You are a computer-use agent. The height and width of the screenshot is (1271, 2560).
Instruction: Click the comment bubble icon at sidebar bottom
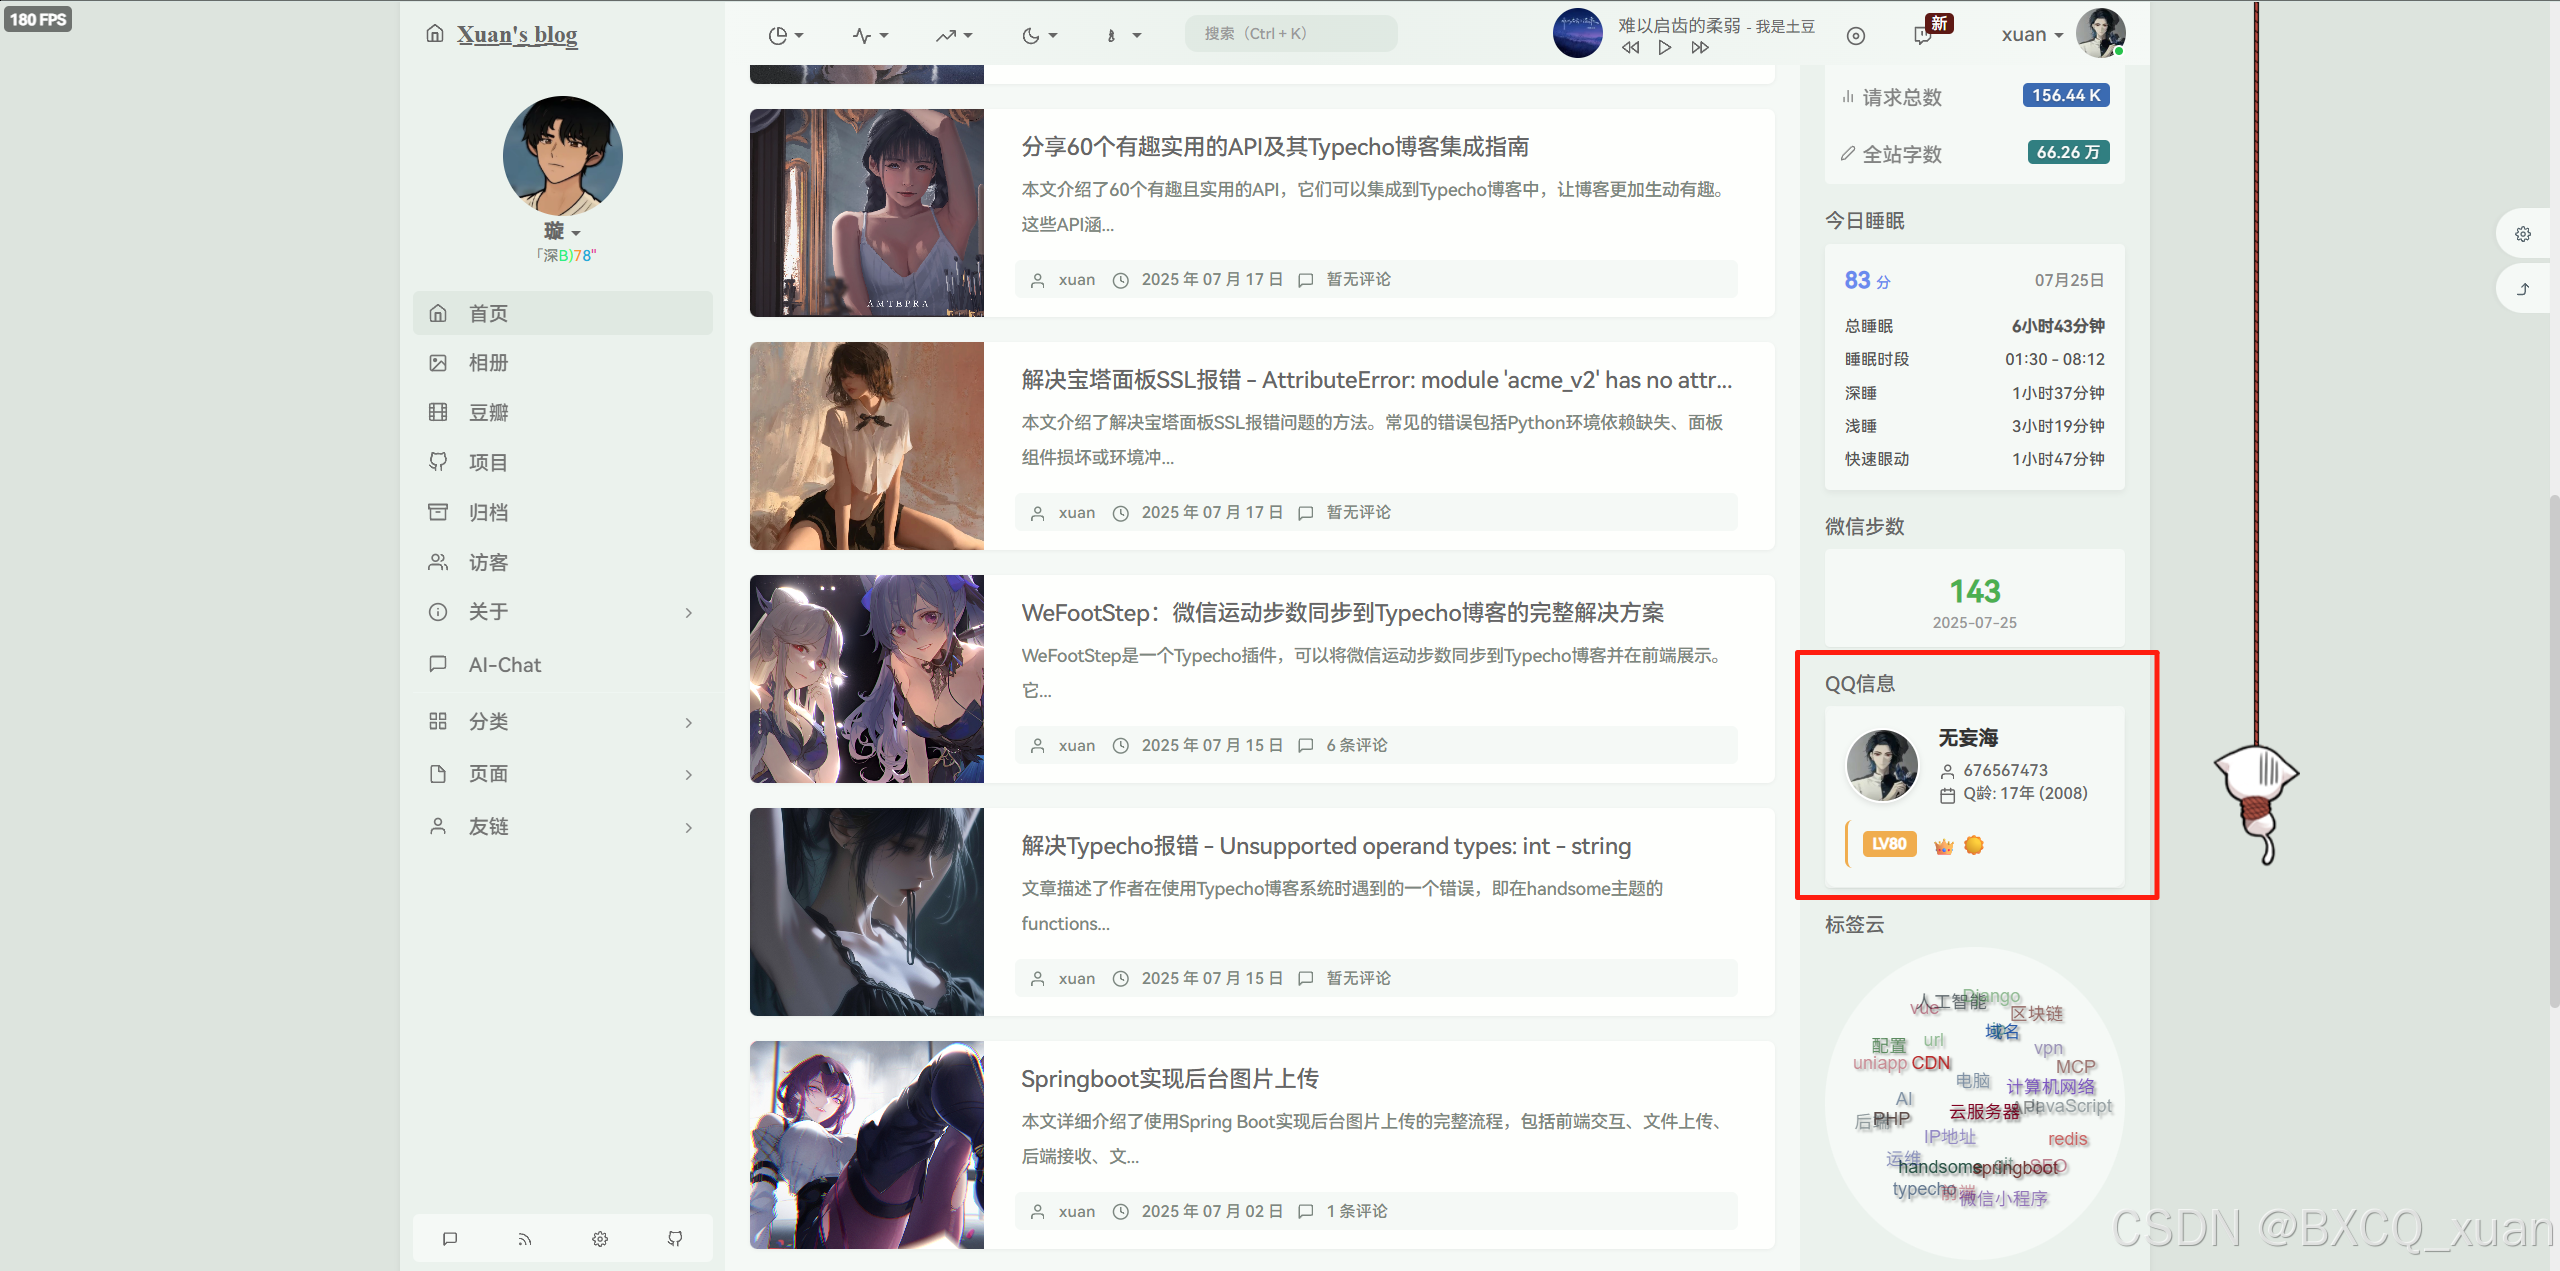450,1239
